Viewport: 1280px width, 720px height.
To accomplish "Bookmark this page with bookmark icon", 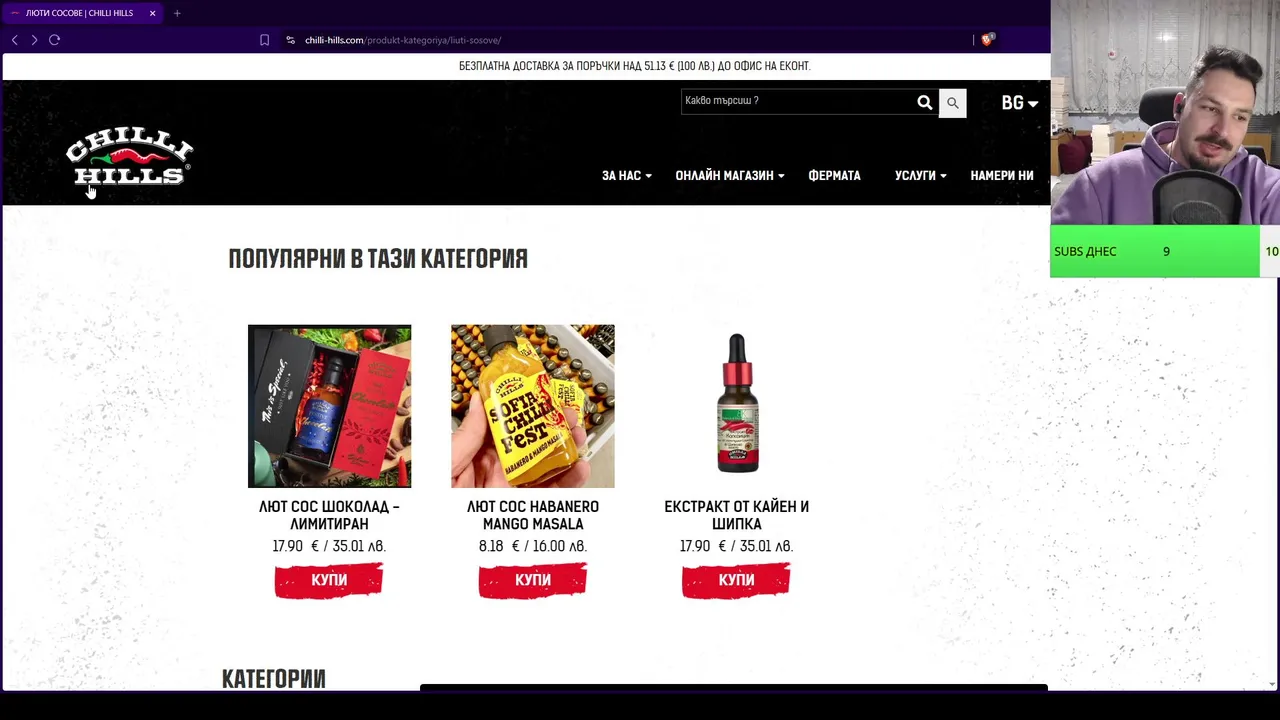I will click(264, 40).
